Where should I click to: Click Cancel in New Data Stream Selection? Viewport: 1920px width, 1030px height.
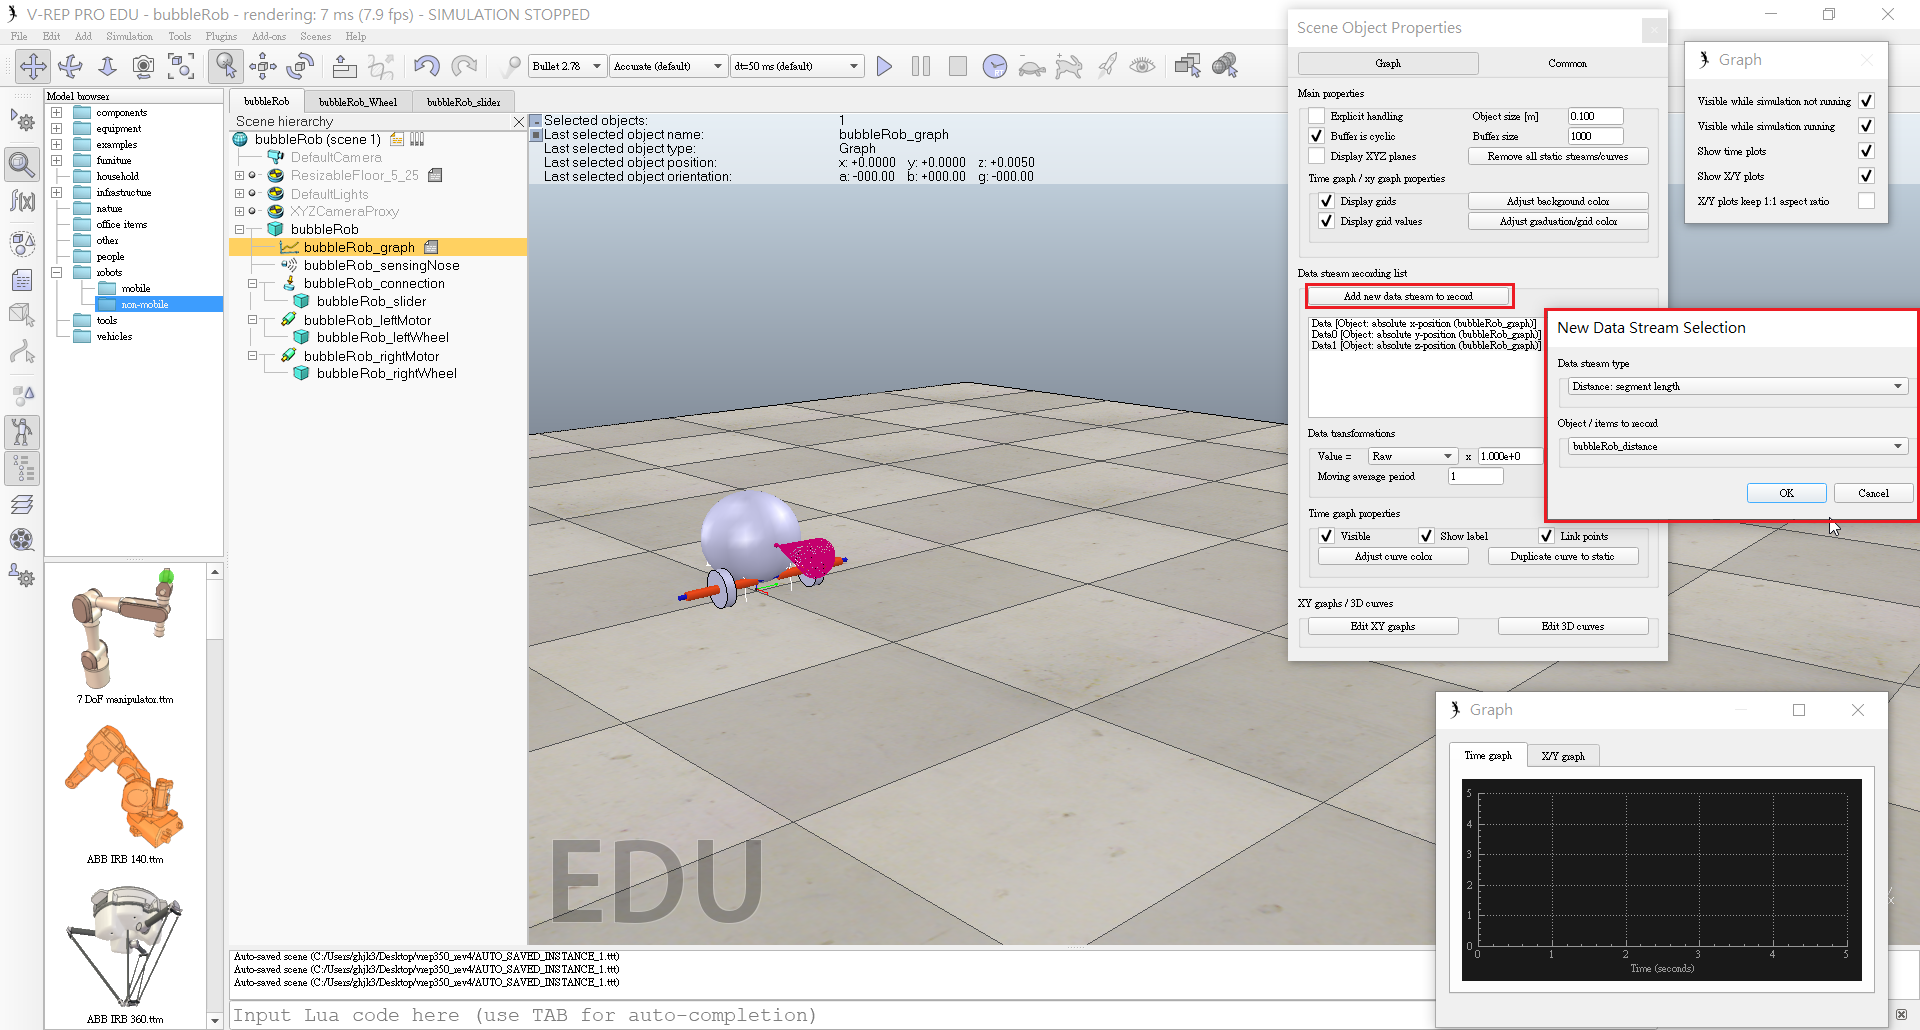click(x=1873, y=493)
